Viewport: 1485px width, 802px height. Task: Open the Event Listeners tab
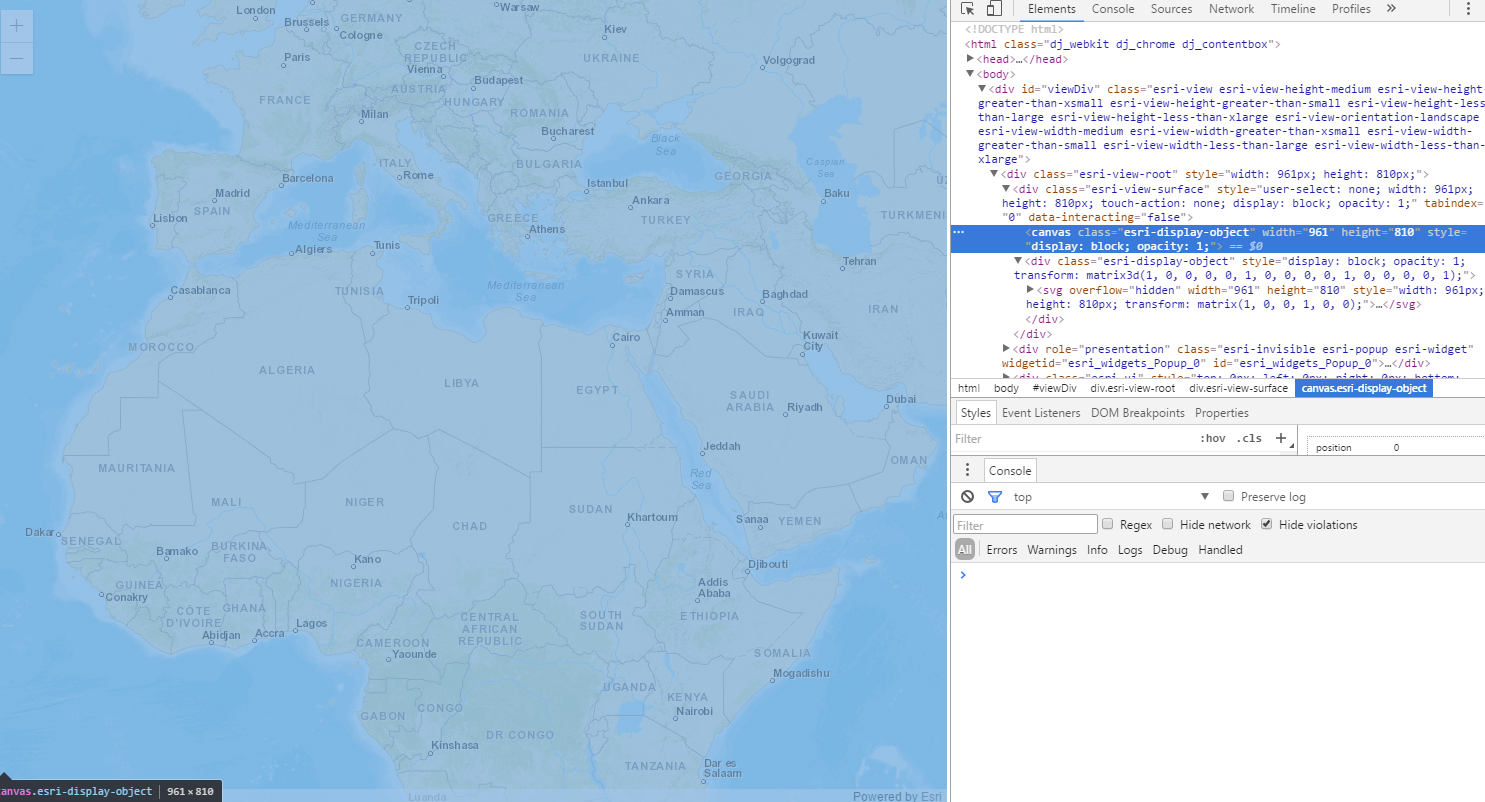point(1041,413)
